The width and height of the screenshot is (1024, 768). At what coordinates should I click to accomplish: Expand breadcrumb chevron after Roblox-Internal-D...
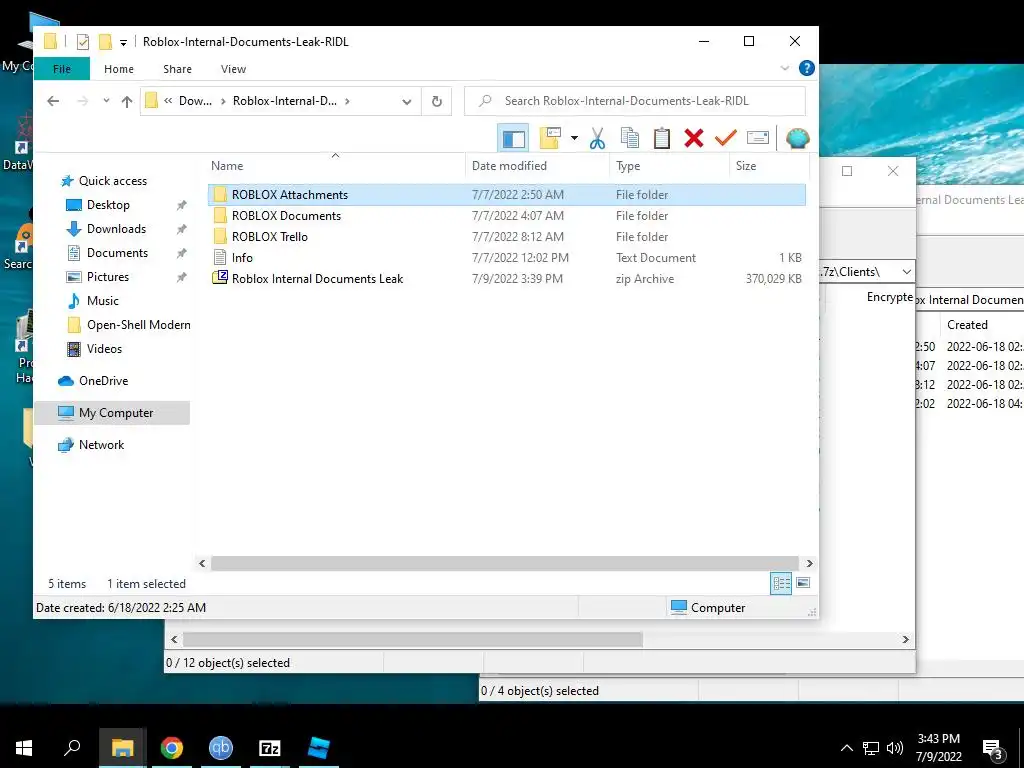click(x=347, y=101)
